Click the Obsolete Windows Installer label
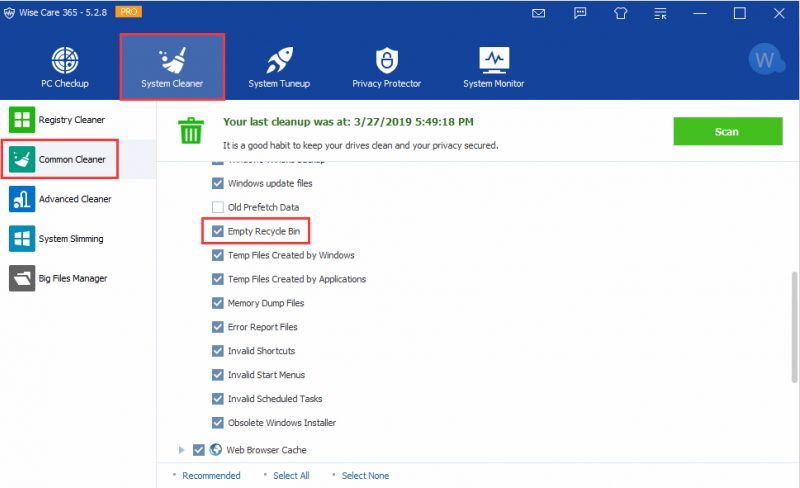This screenshot has height=488, width=800. (x=282, y=423)
